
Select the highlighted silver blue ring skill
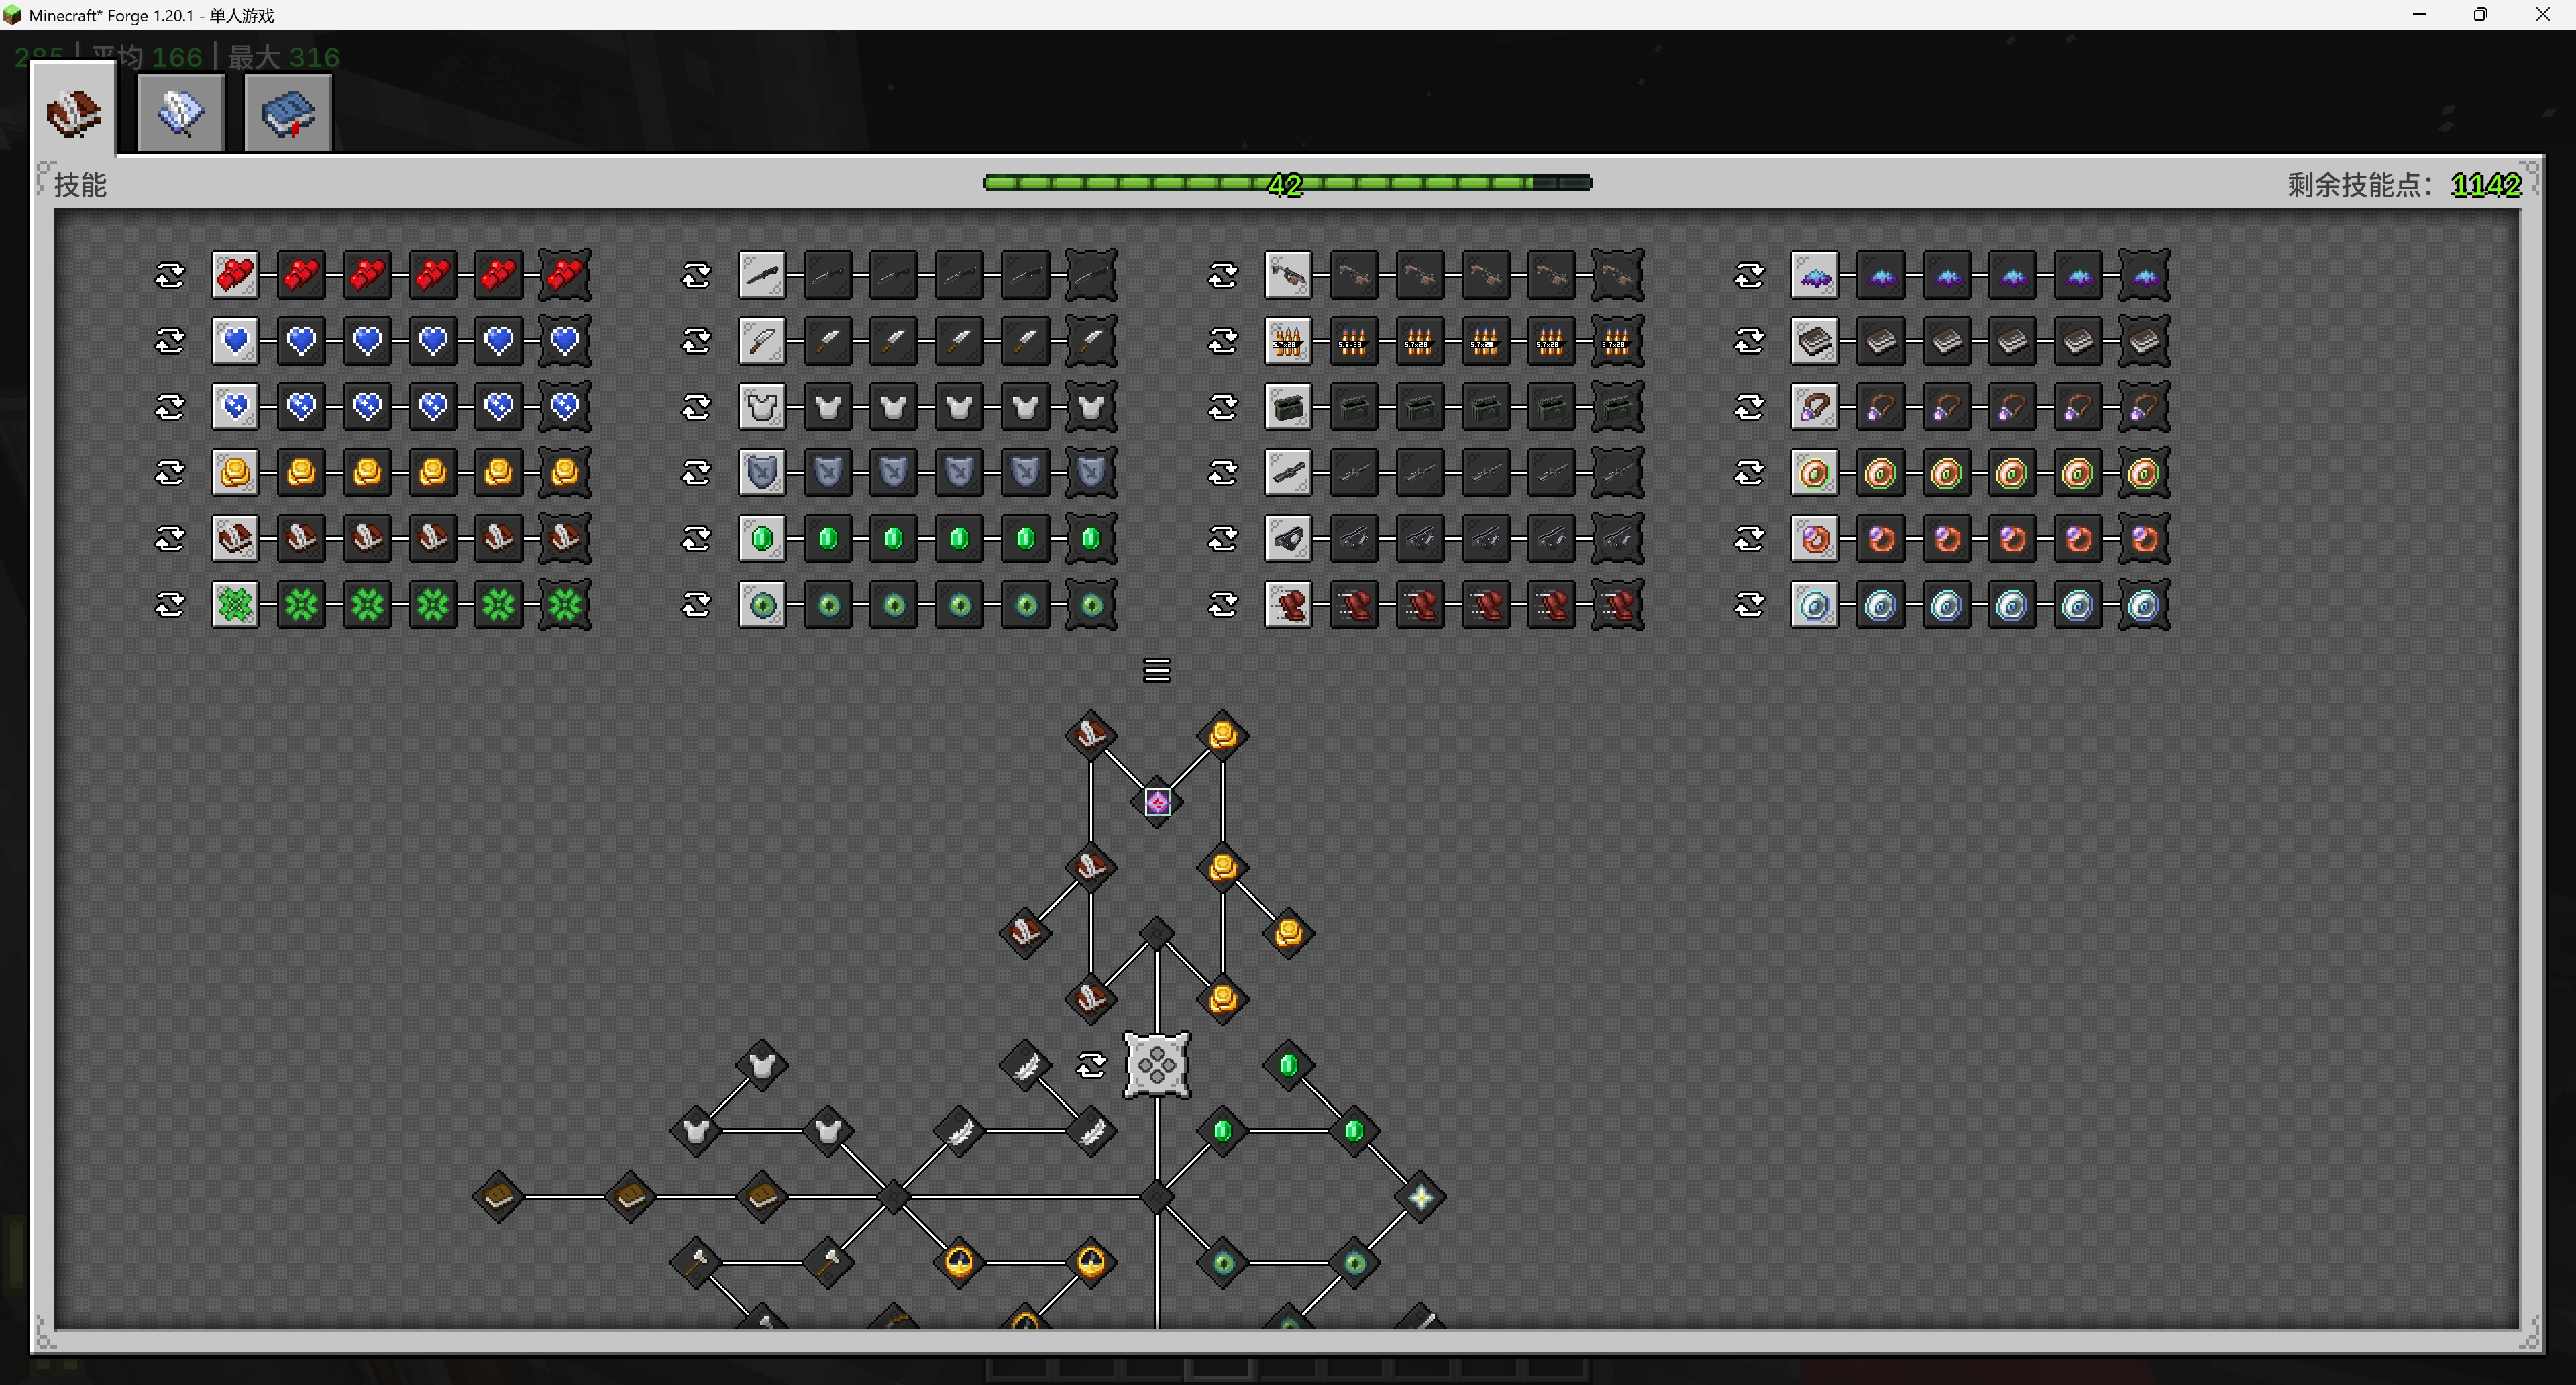[x=1815, y=605]
